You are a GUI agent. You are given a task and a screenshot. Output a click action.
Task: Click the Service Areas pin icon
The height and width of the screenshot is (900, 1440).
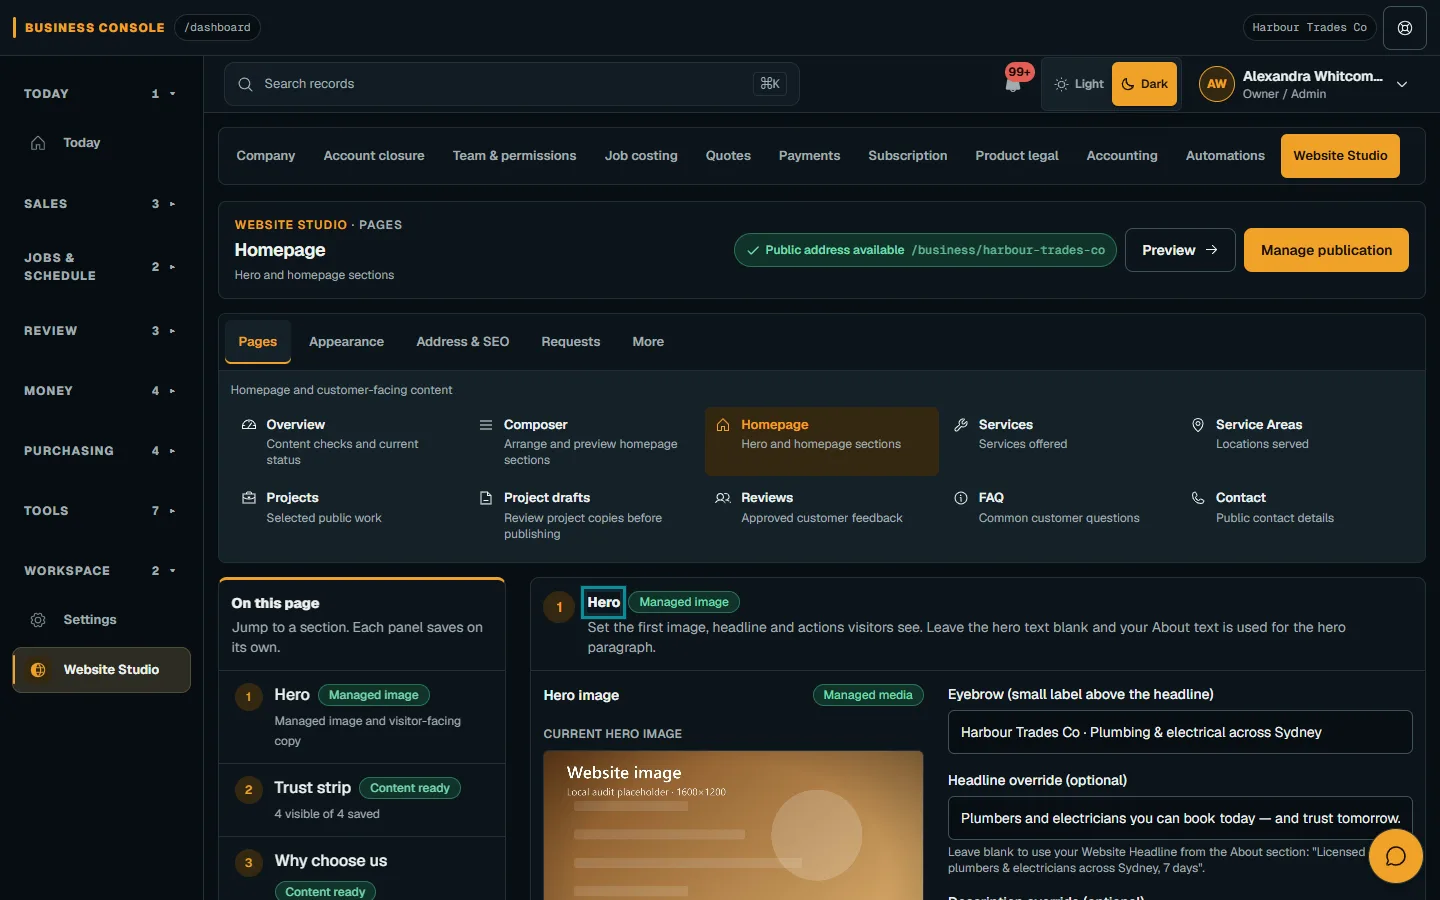coord(1198,425)
